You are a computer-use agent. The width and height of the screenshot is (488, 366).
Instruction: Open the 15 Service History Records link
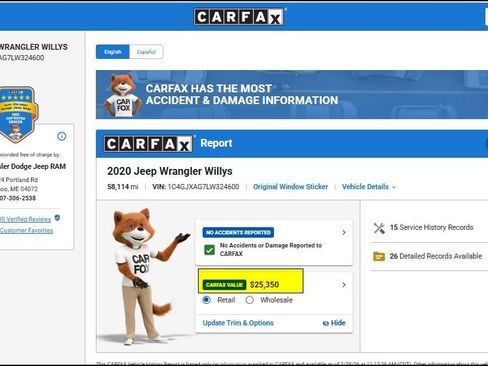(x=431, y=227)
